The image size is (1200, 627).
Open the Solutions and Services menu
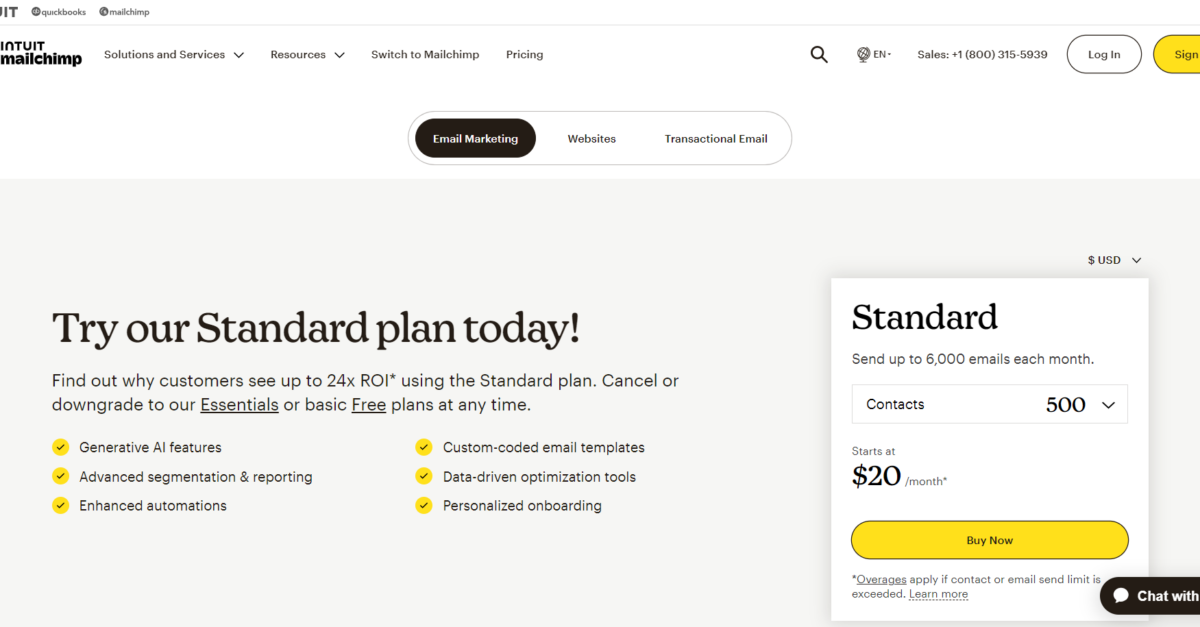[174, 54]
